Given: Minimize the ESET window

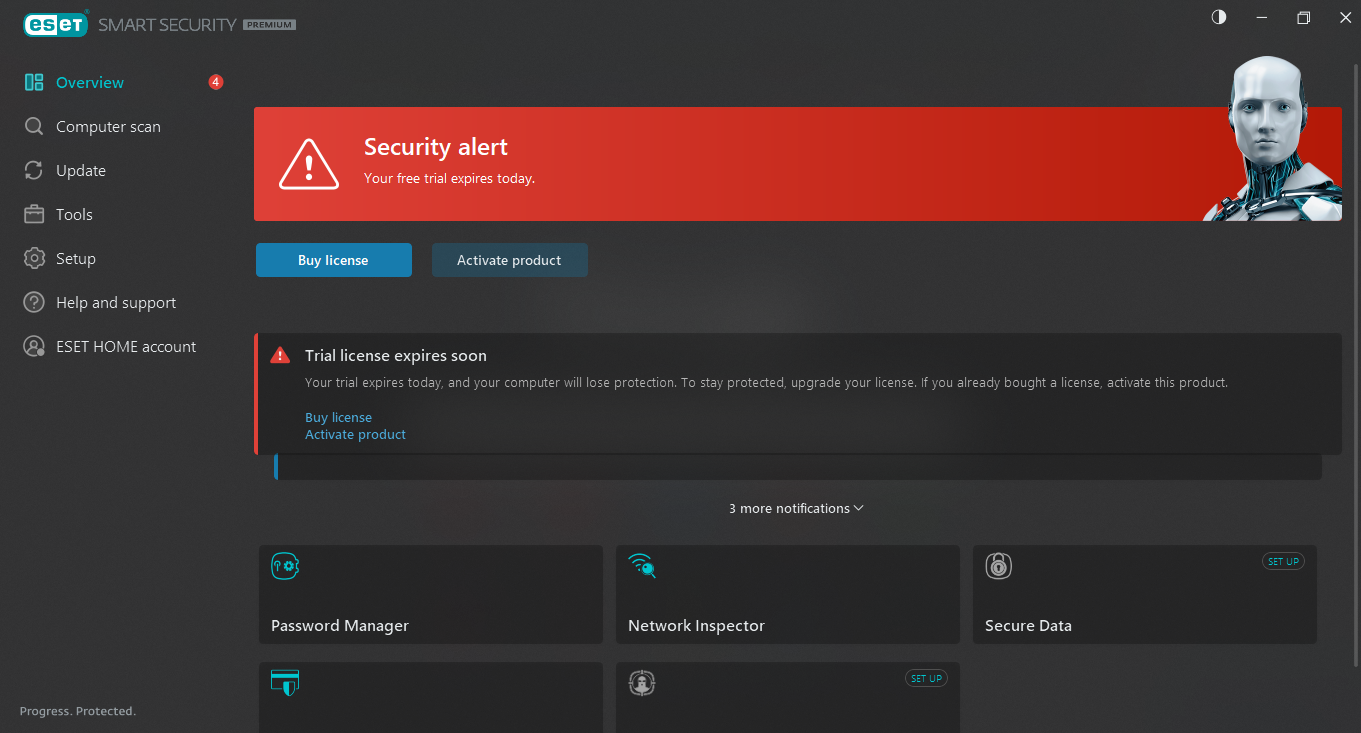Looking at the screenshot, I should [1262, 18].
